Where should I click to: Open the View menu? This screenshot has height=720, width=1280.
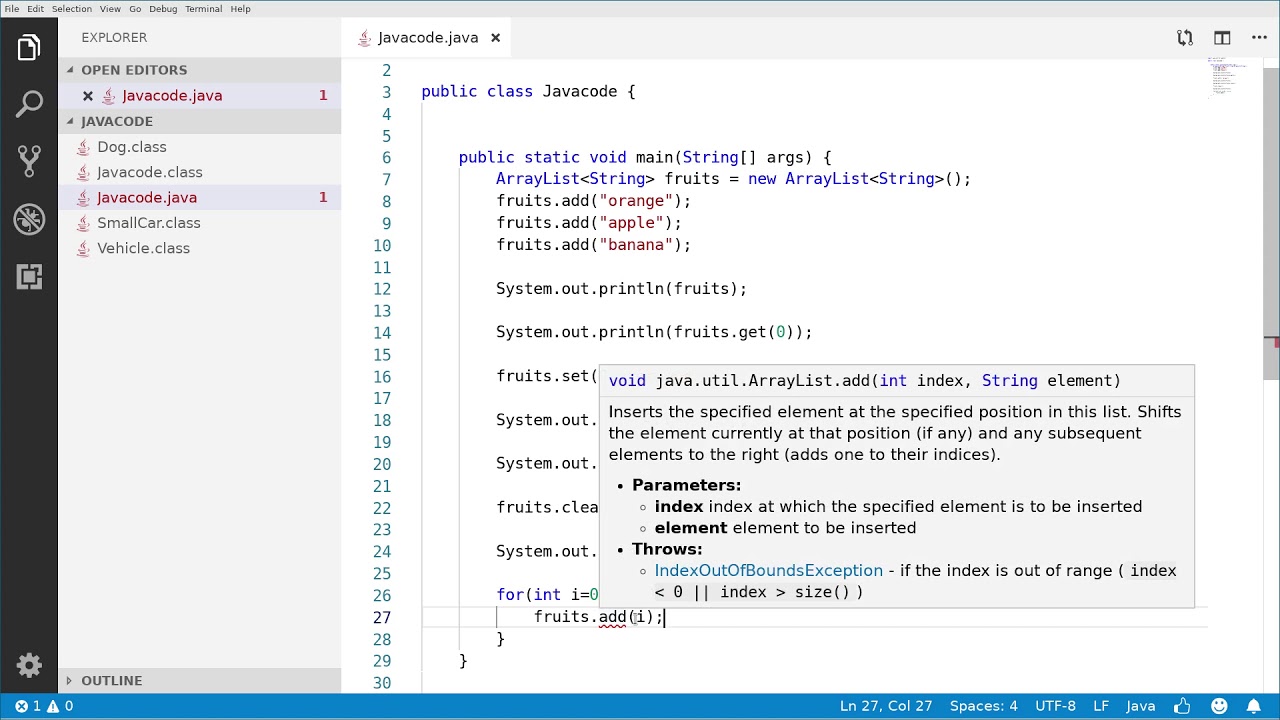pyautogui.click(x=110, y=9)
